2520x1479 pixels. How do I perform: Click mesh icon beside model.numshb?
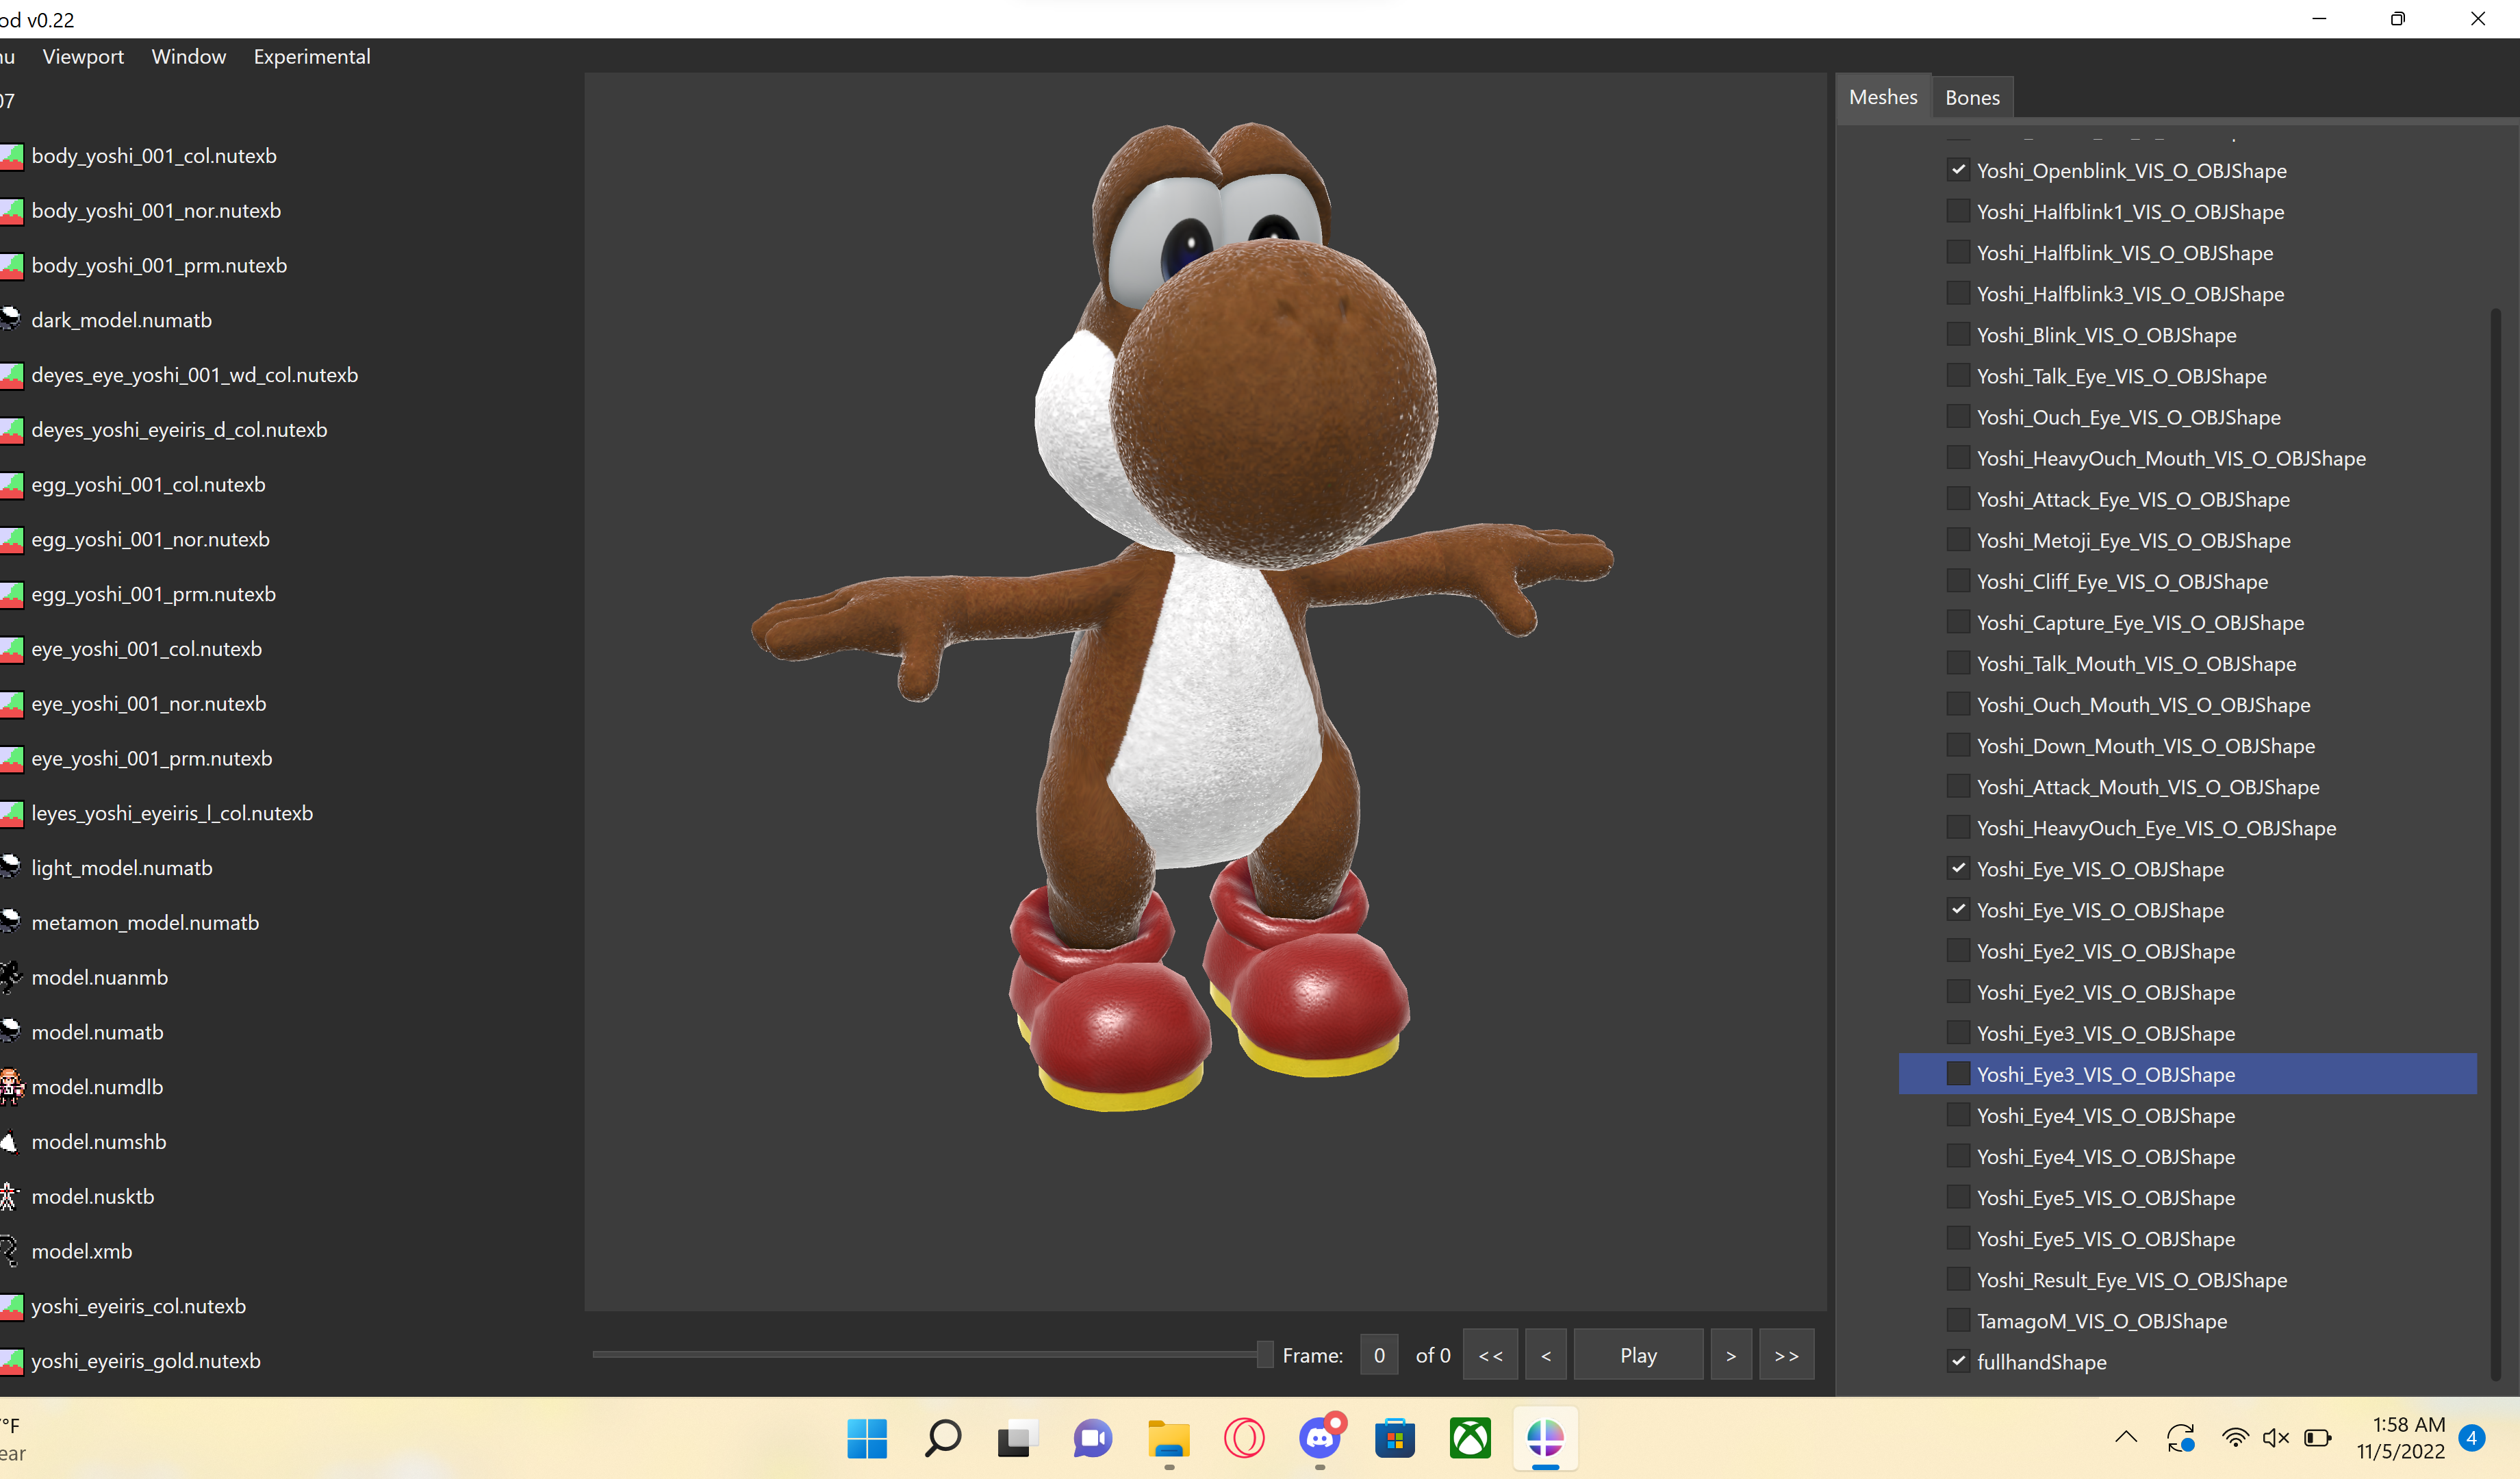click(9, 1142)
